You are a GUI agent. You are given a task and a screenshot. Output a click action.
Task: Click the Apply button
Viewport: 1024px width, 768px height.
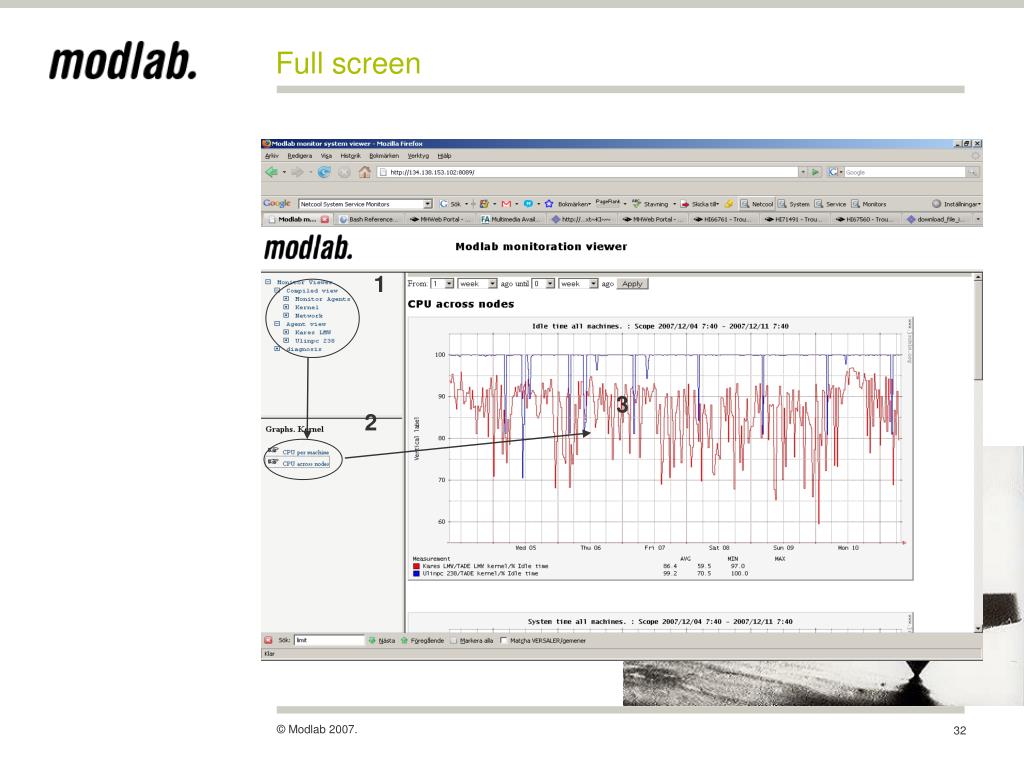click(632, 283)
